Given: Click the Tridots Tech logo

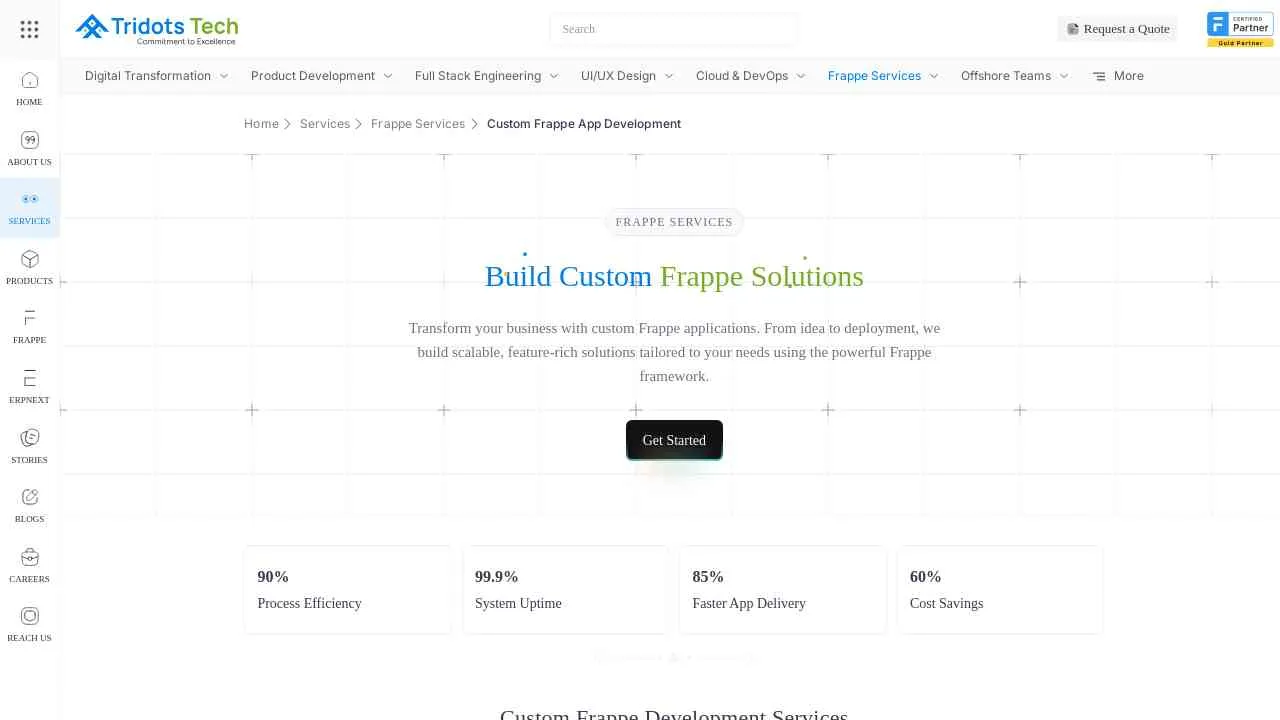Looking at the screenshot, I should tap(157, 29).
